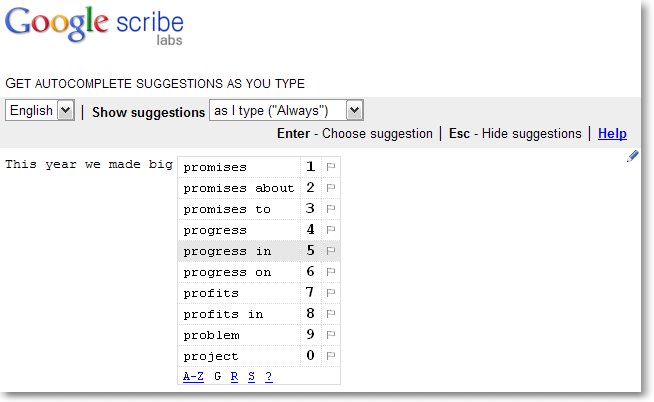The width and height of the screenshot is (654, 402).
Task: Click the flag icon next to "promises"
Action: [331, 167]
